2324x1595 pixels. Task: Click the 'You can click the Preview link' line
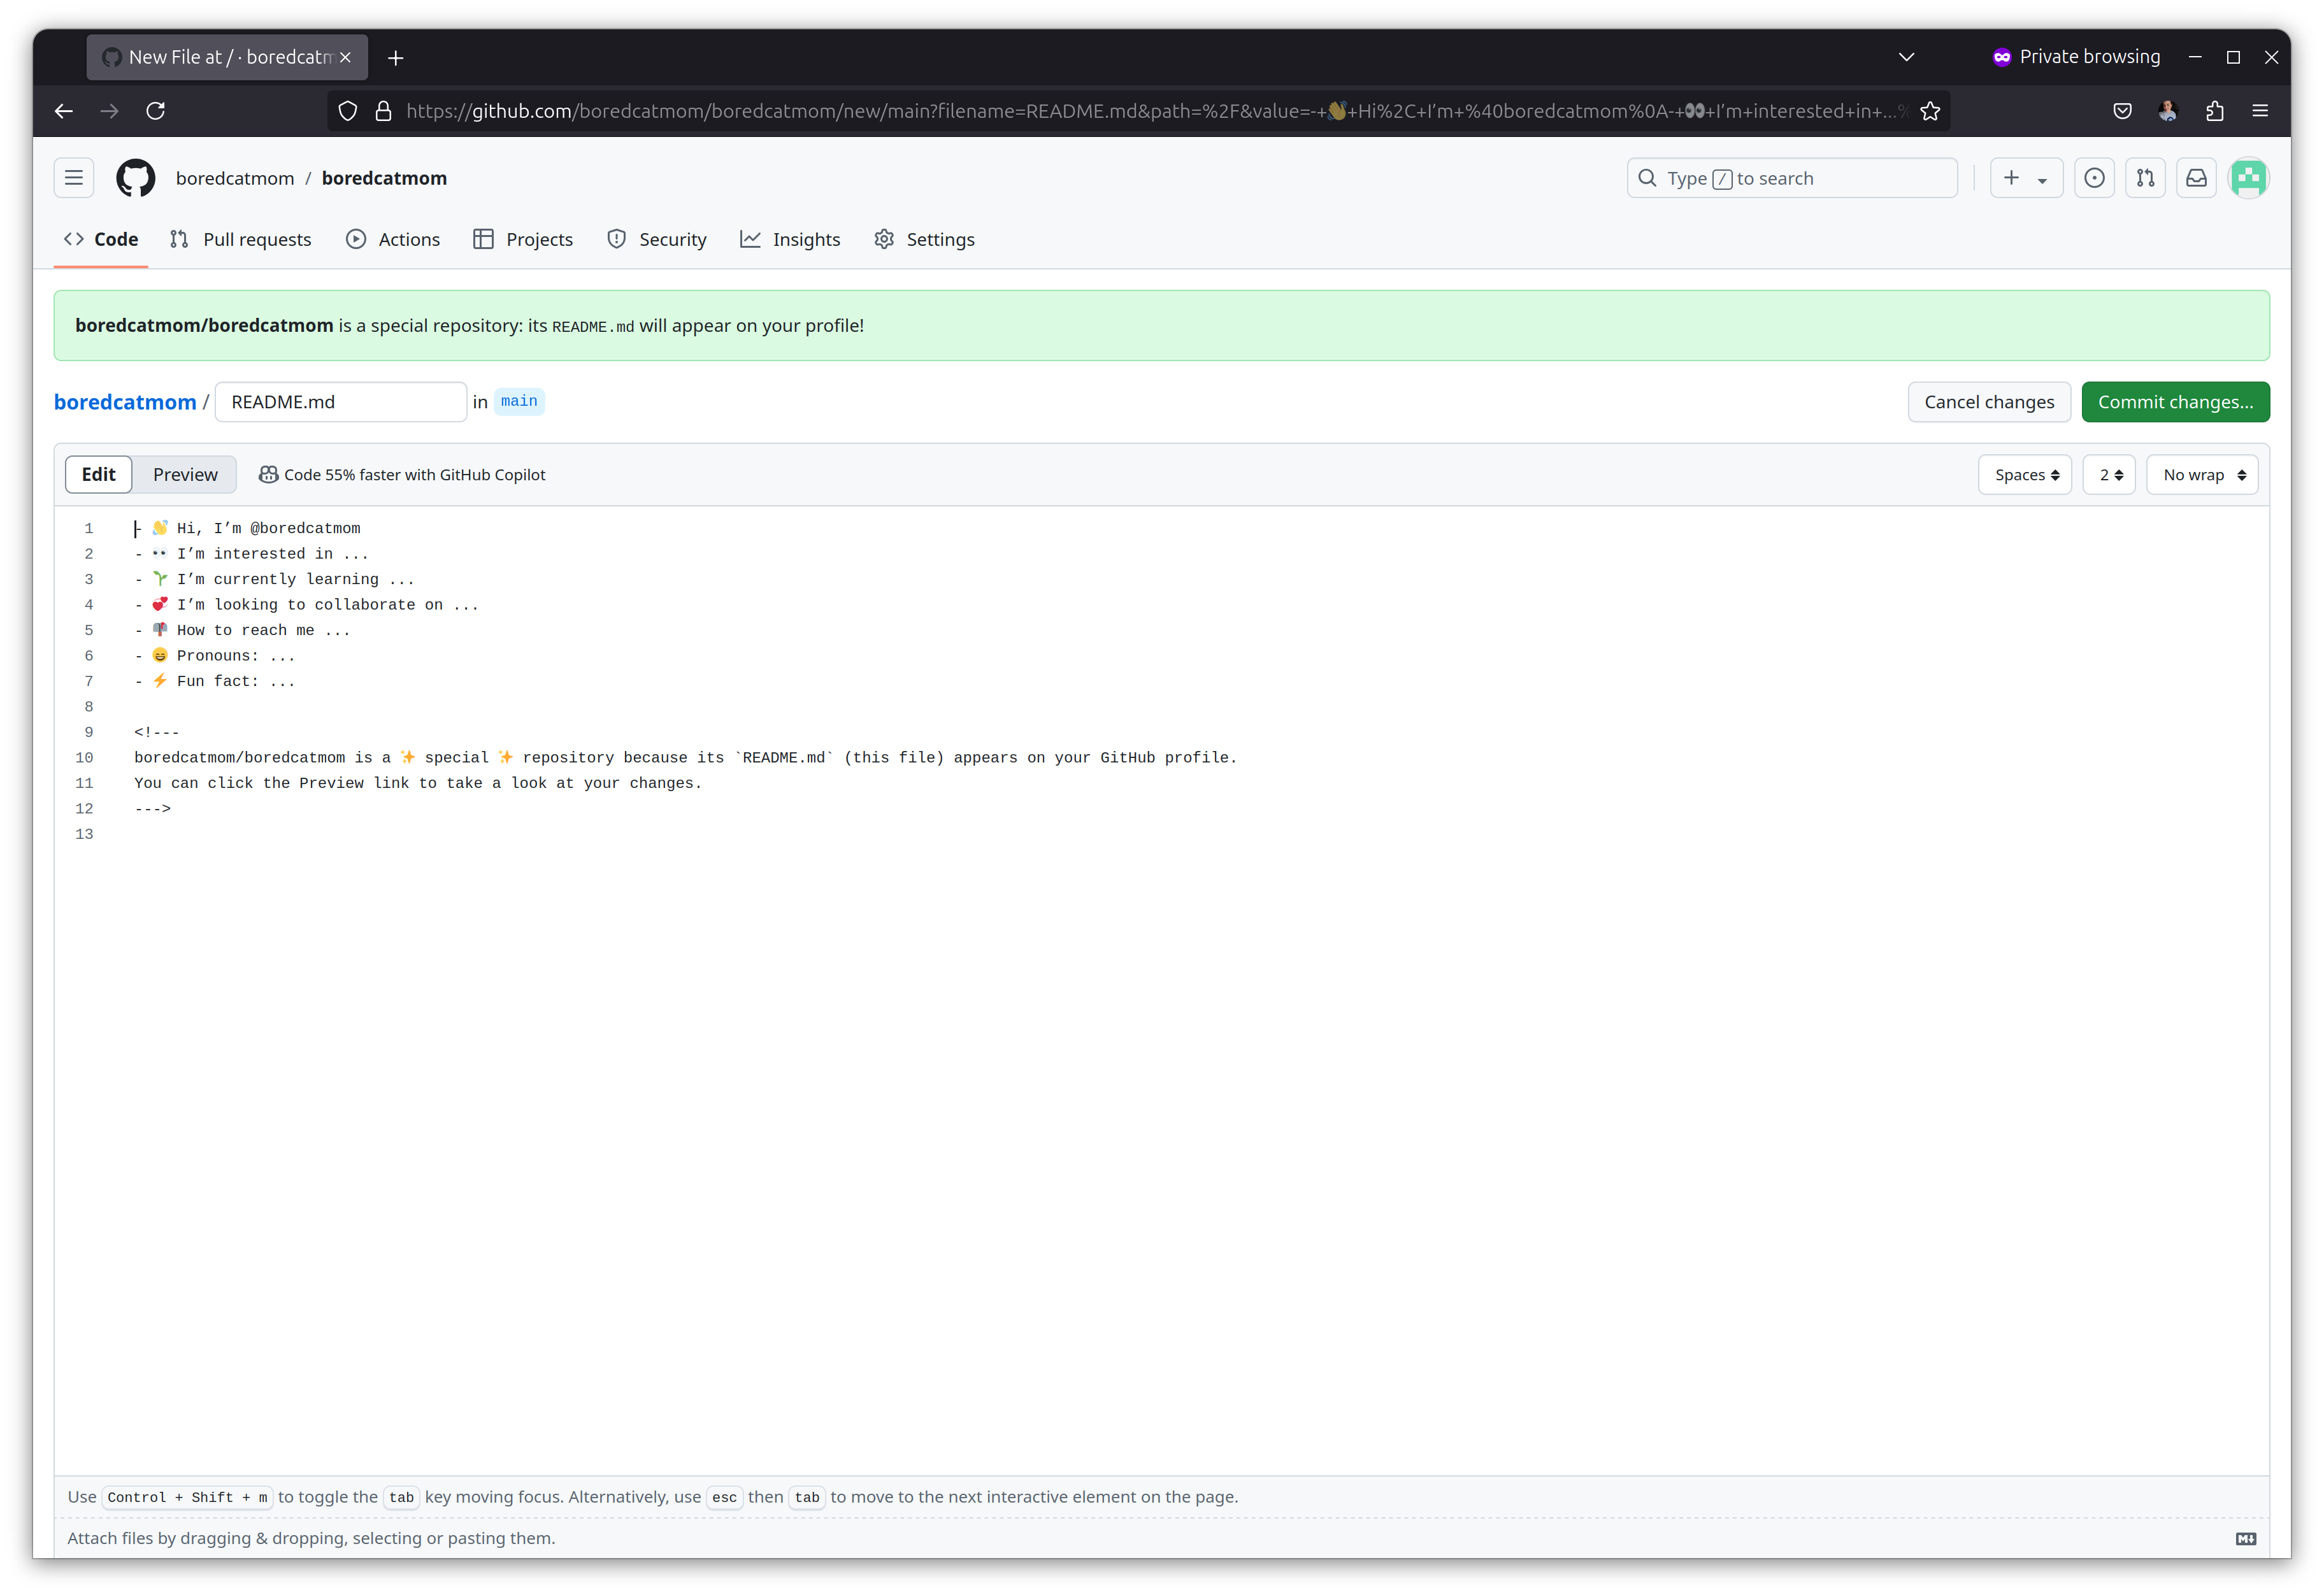coord(418,783)
